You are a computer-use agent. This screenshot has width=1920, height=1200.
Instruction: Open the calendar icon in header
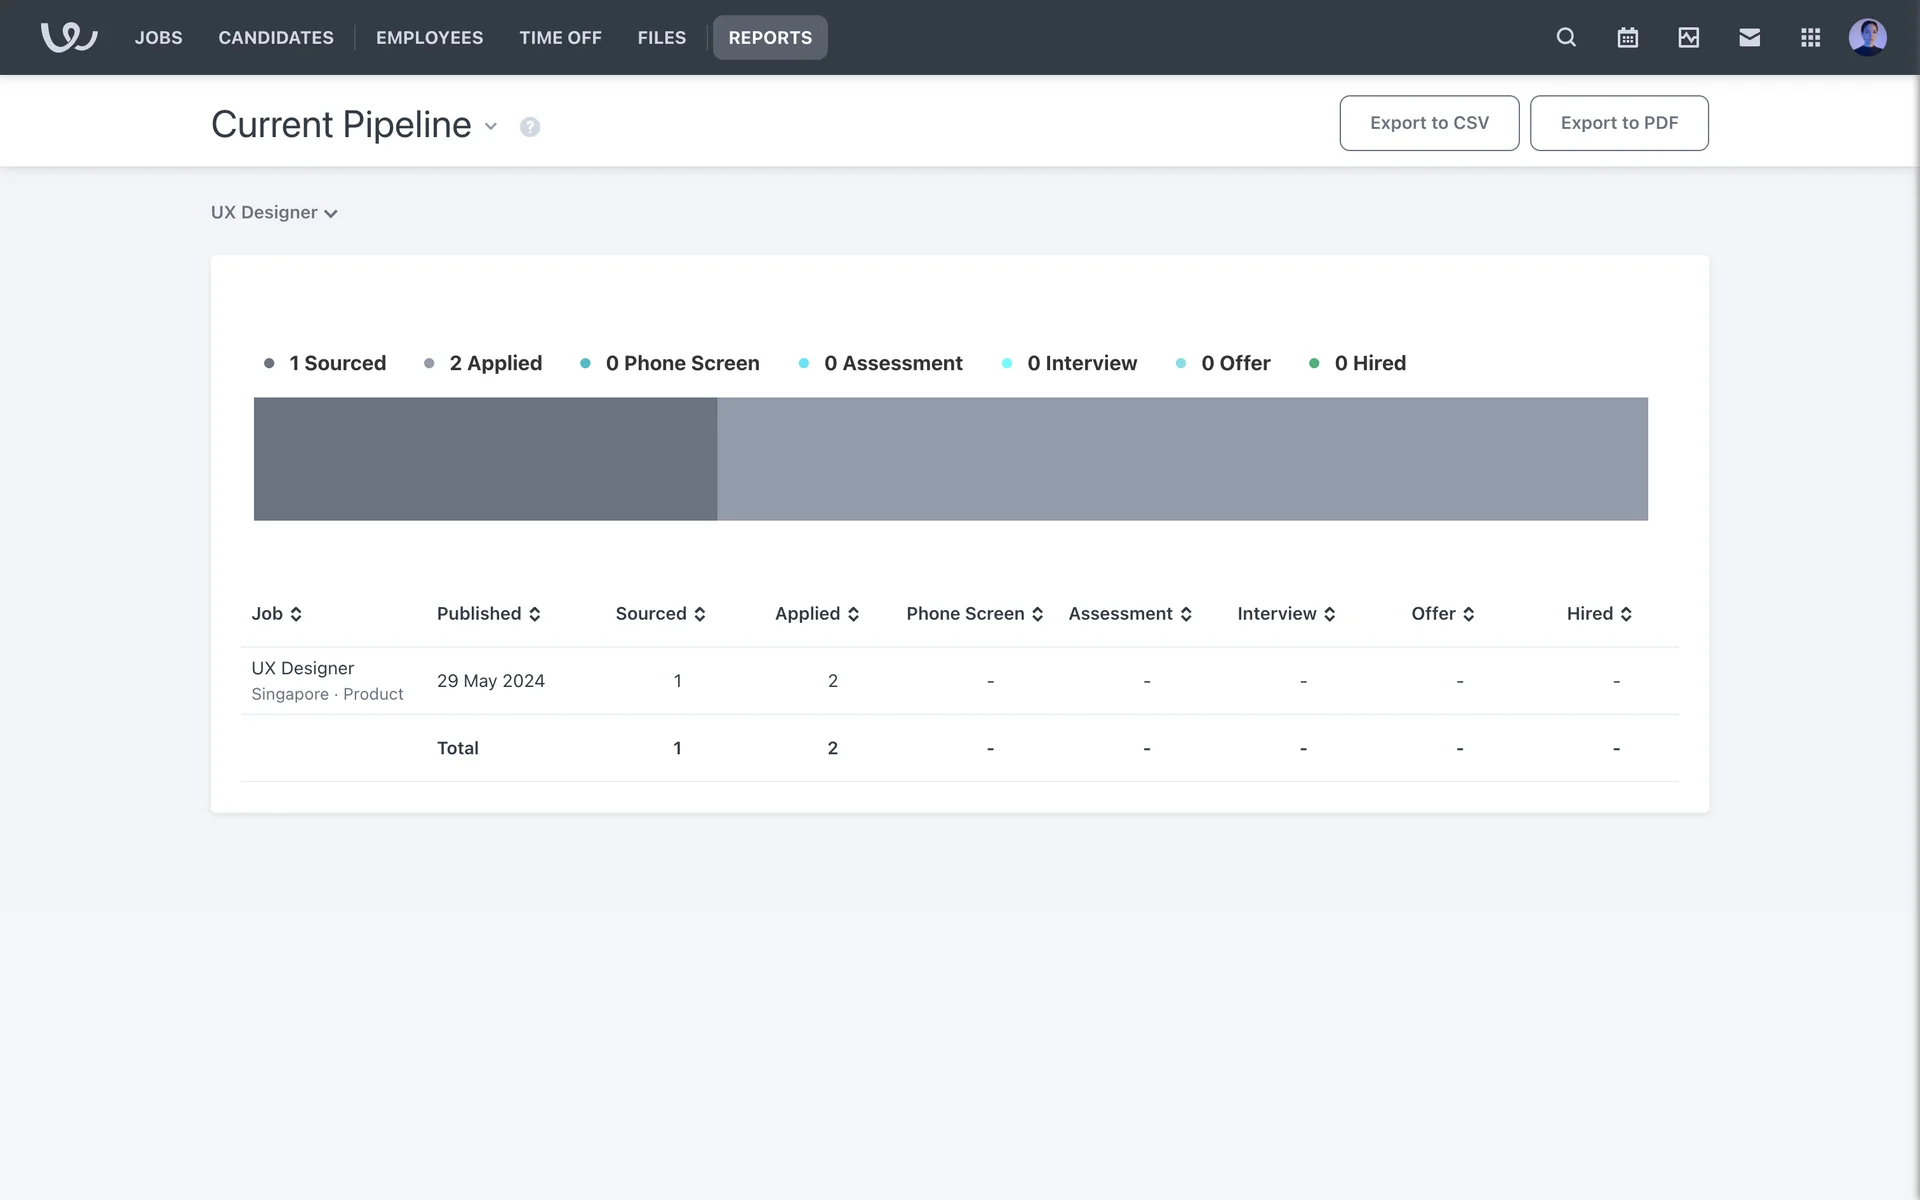[x=1627, y=37]
